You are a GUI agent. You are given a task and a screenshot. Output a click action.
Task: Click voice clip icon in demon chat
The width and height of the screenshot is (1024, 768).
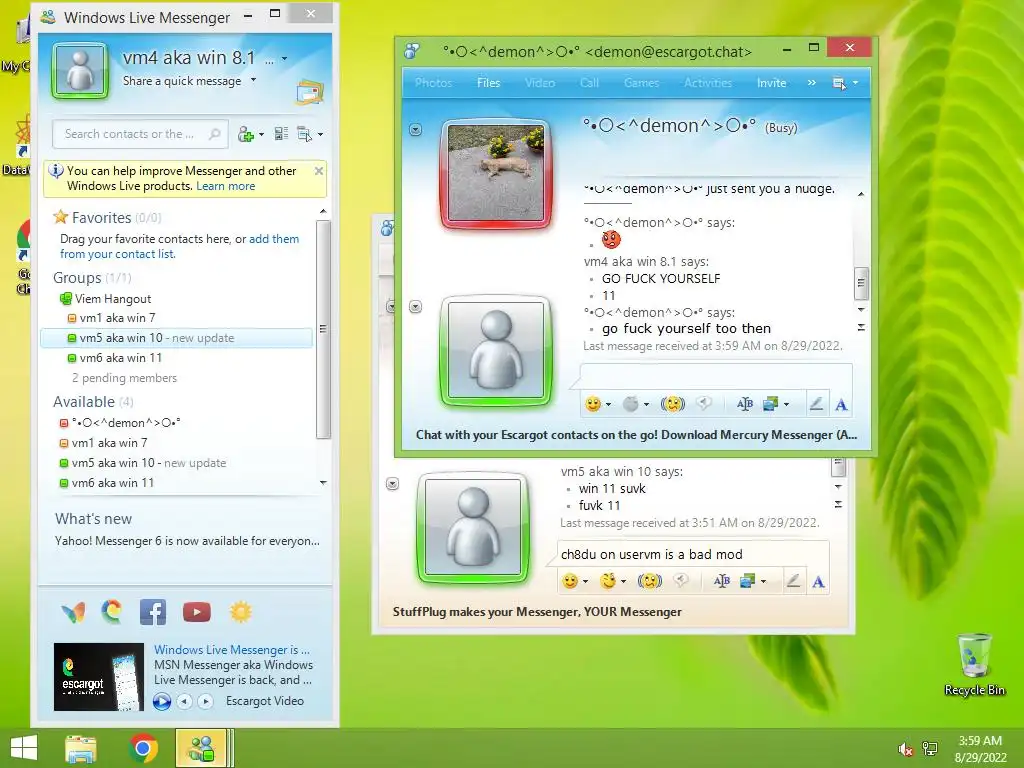point(703,404)
